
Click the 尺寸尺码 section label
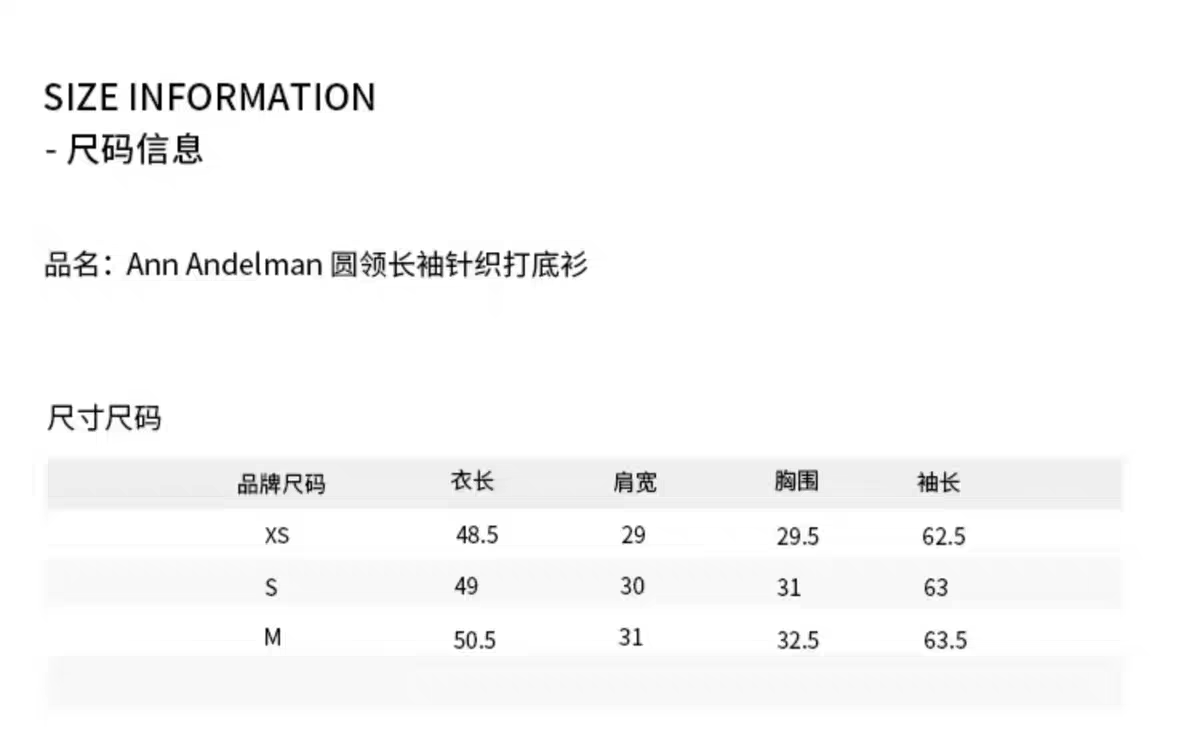click(104, 418)
